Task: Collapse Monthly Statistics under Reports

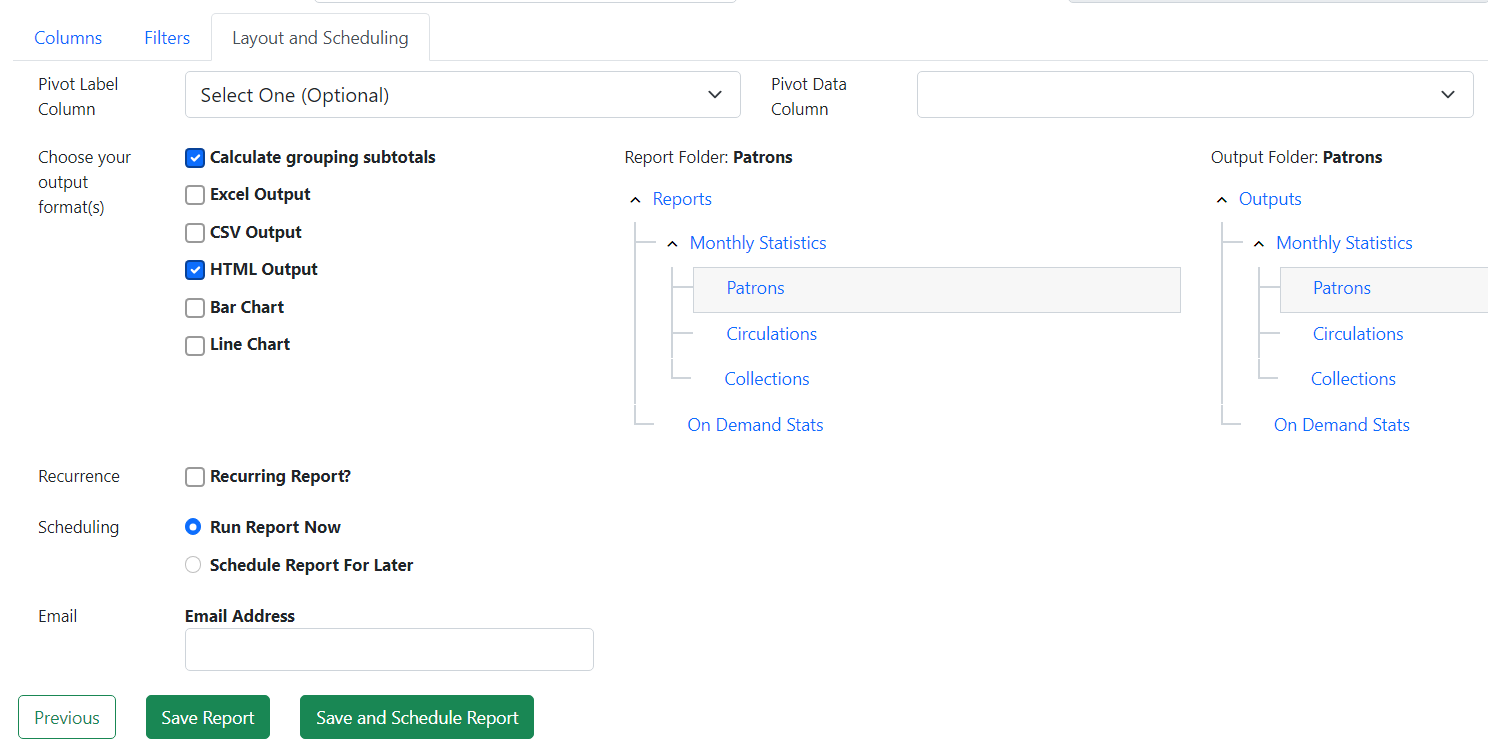Action: click(x=672, y=242)
